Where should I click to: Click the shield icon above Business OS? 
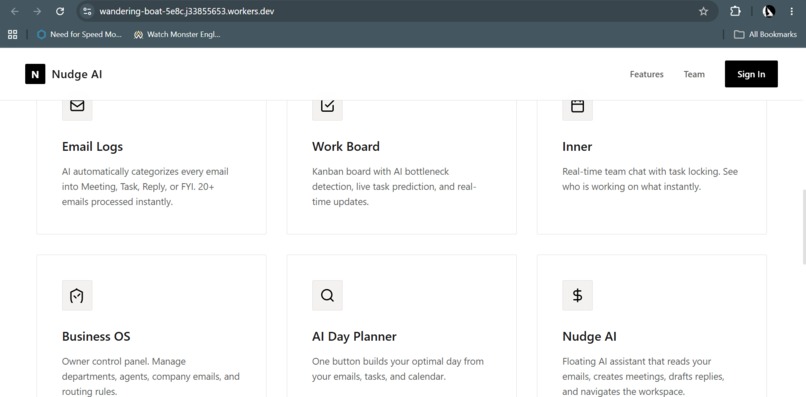(x=77, y=295)
